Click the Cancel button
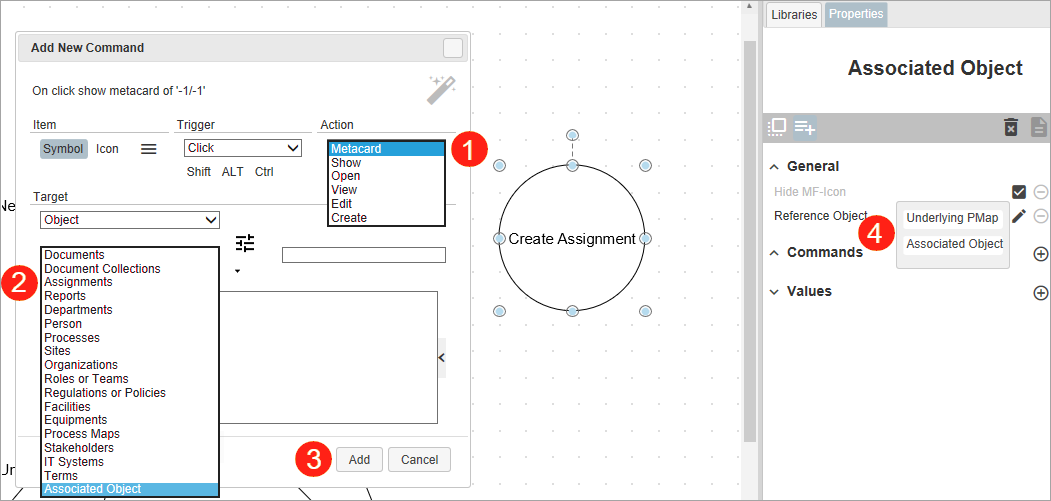The width and height of the screenshot is (1051, 501). tap(420, 460)
